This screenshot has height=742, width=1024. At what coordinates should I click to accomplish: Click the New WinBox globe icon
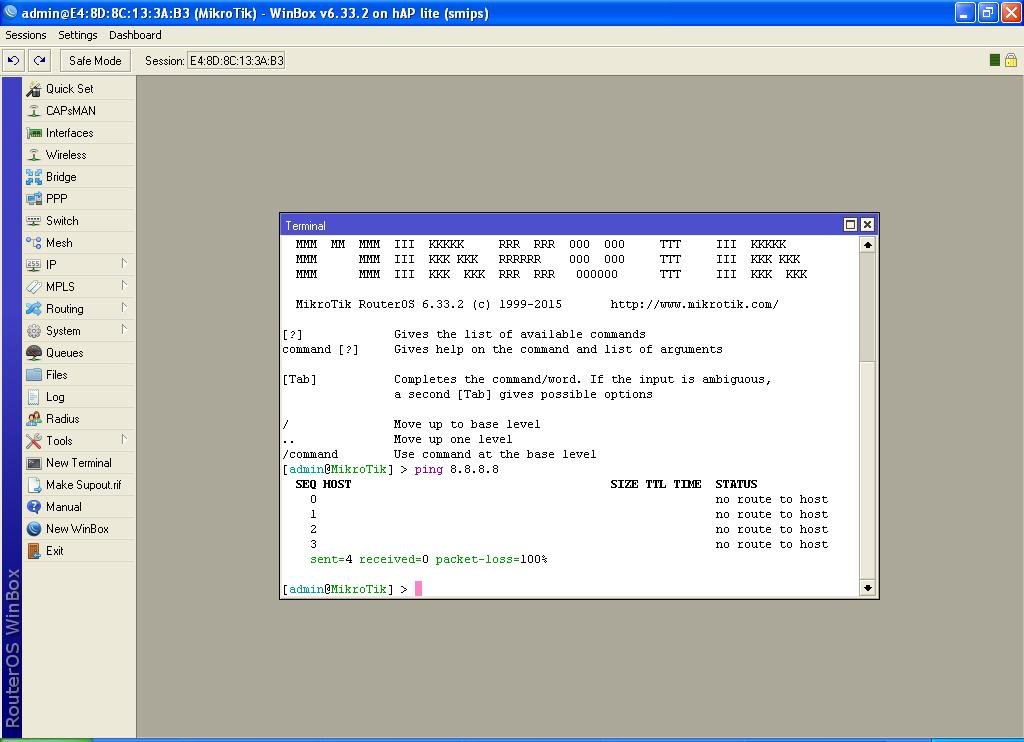tap(34, 529)
